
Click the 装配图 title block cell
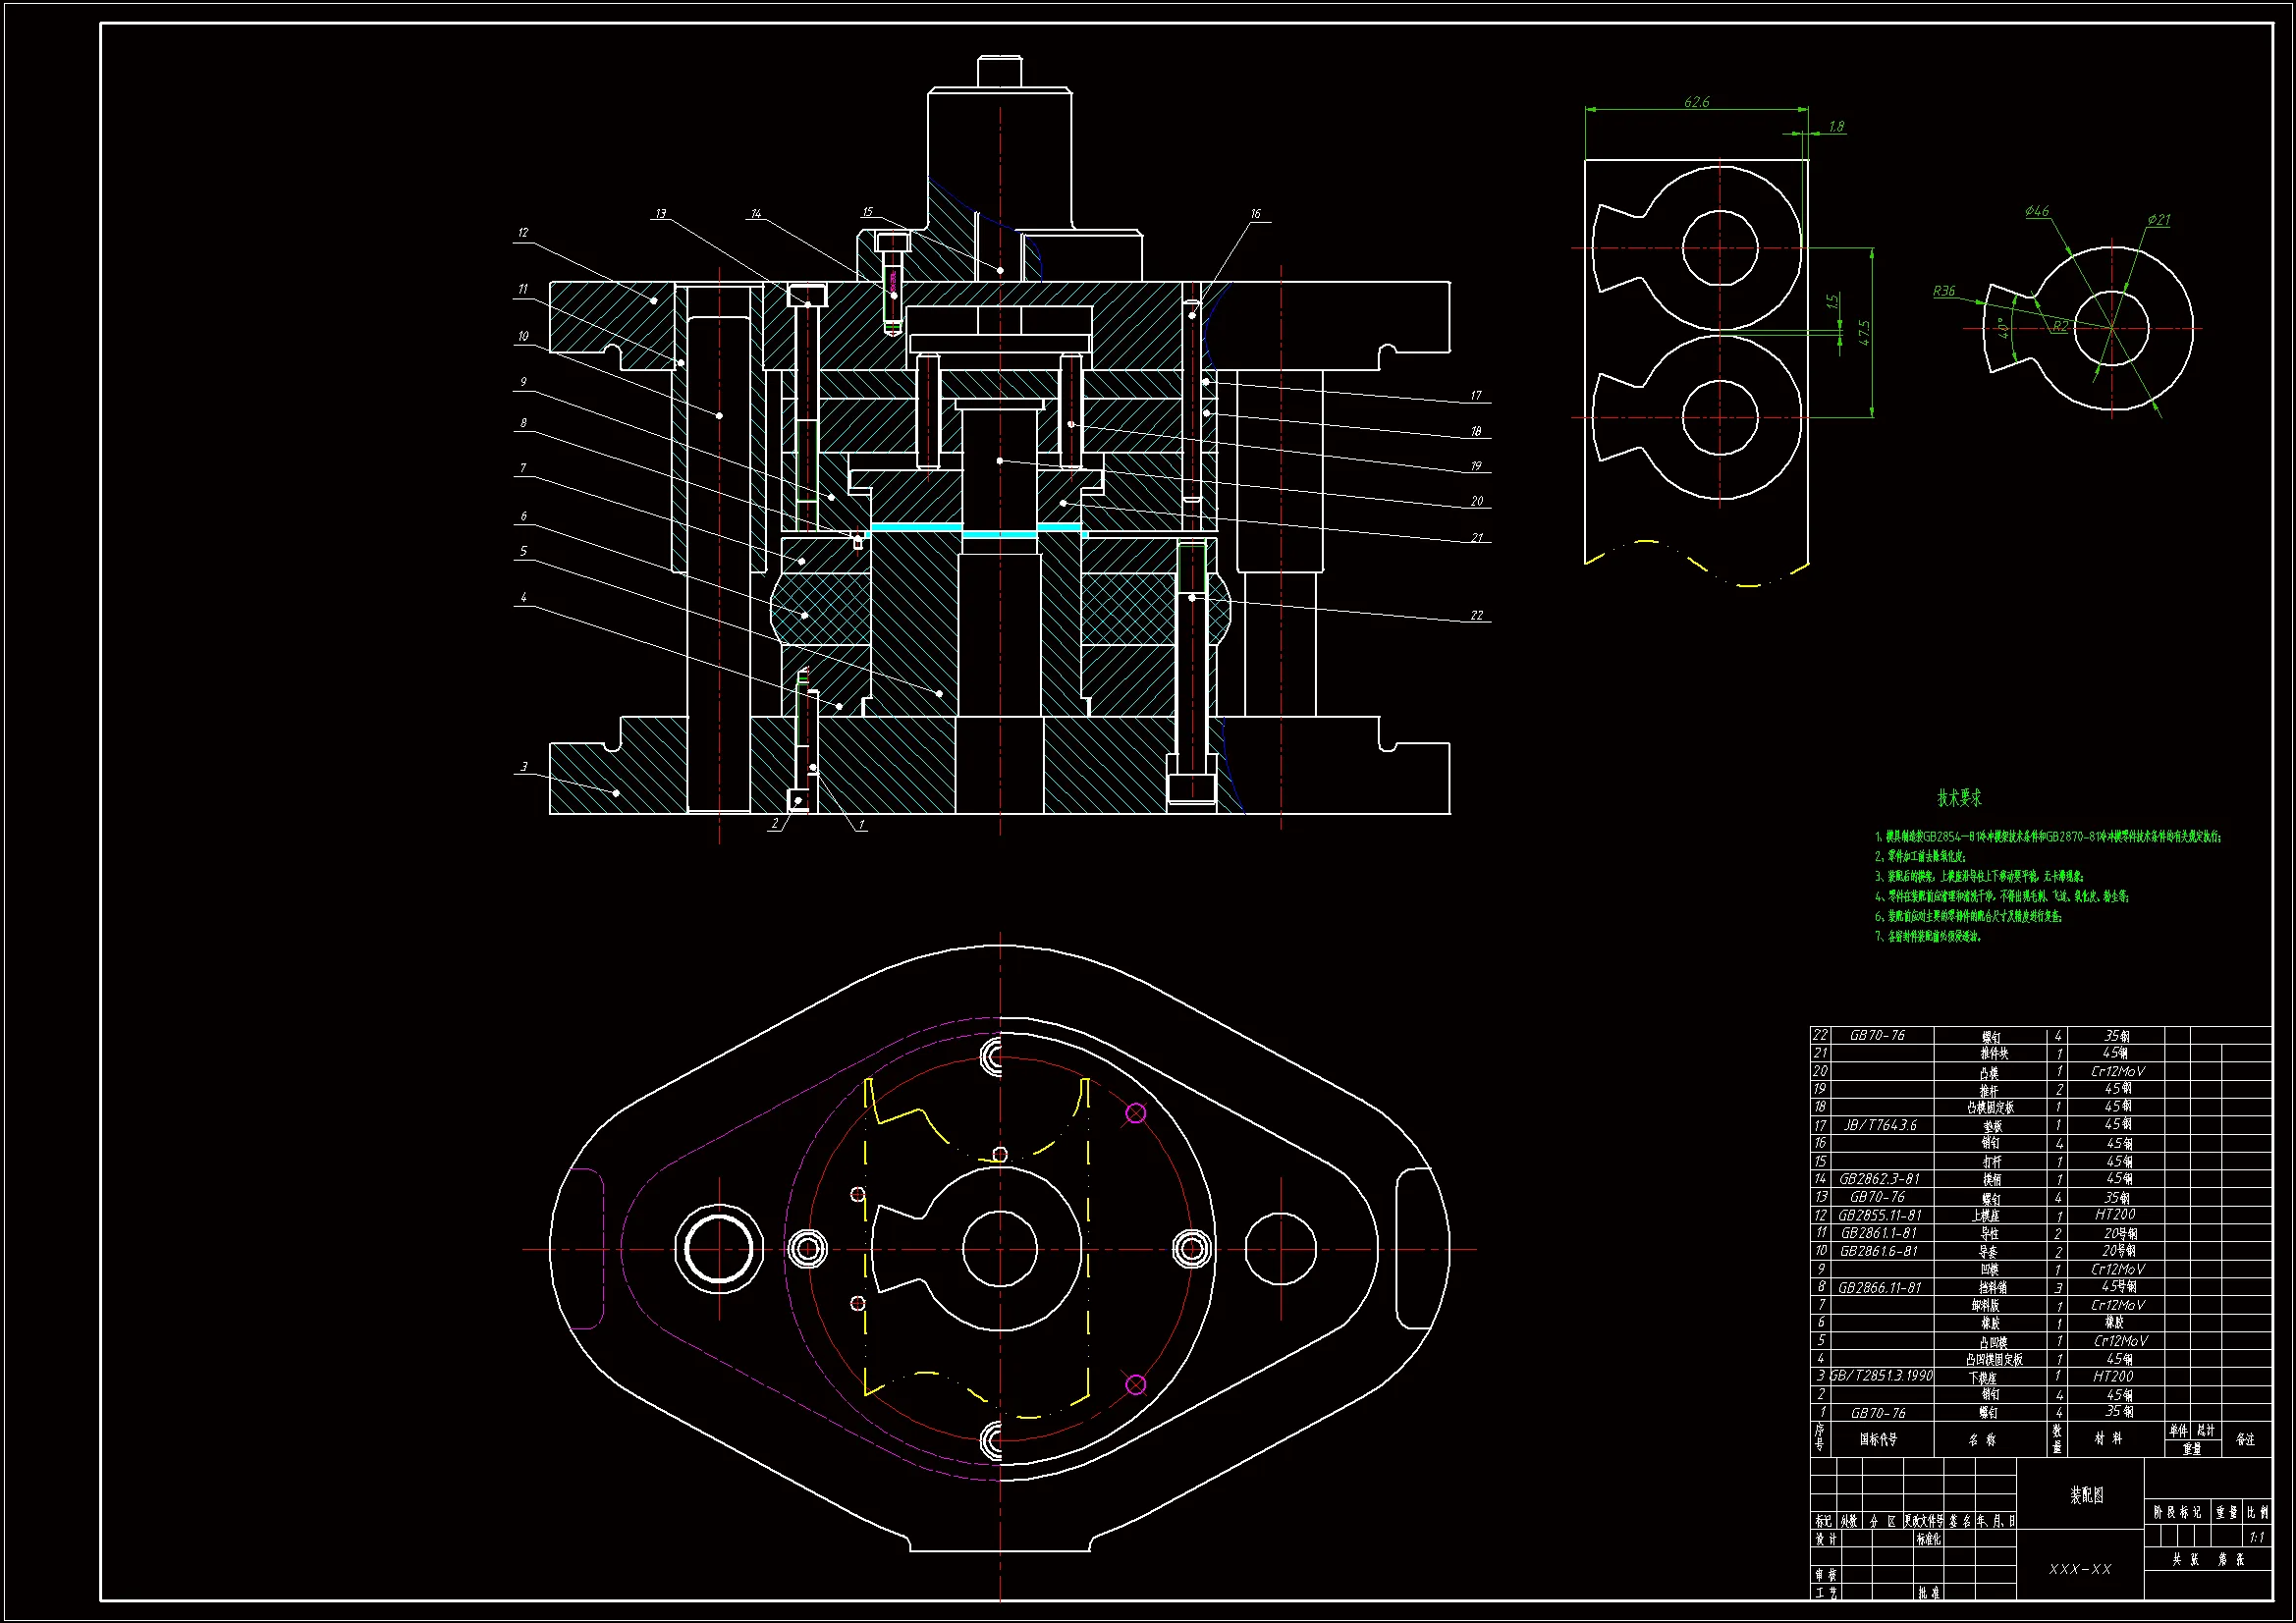click(x=2086, y=1495)
